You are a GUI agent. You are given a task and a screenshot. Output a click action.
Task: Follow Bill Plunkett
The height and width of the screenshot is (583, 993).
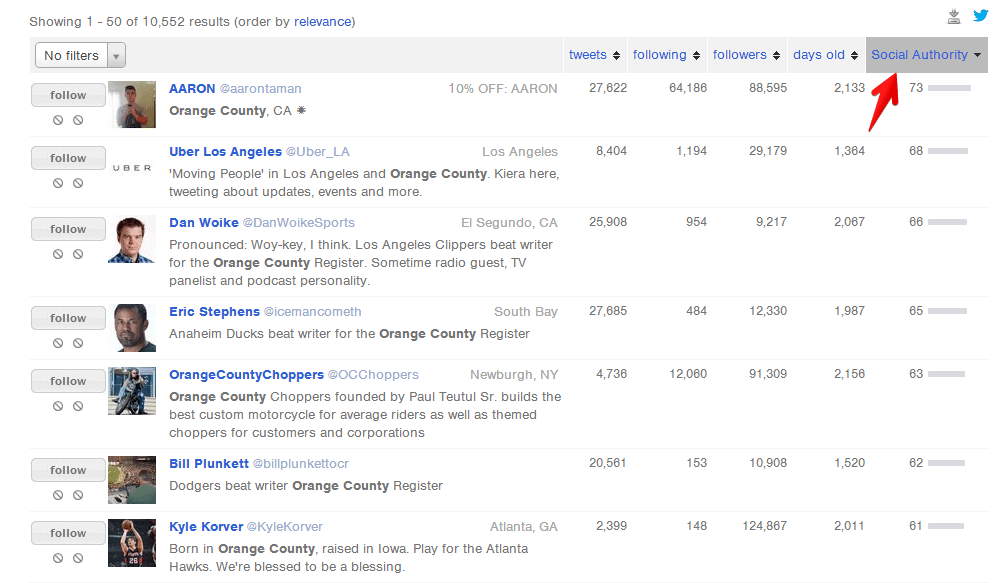(x=68, y=470)
